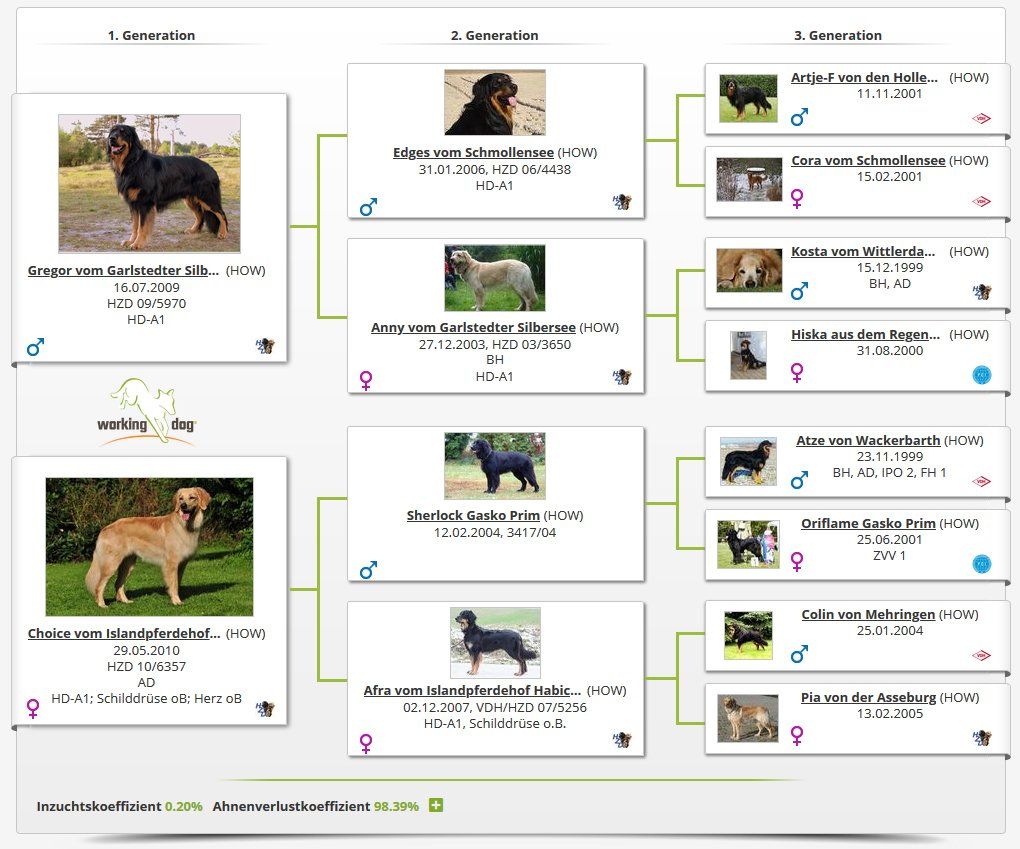Open Kosta vom Wittlerda... profile link

tap(863, 251)
